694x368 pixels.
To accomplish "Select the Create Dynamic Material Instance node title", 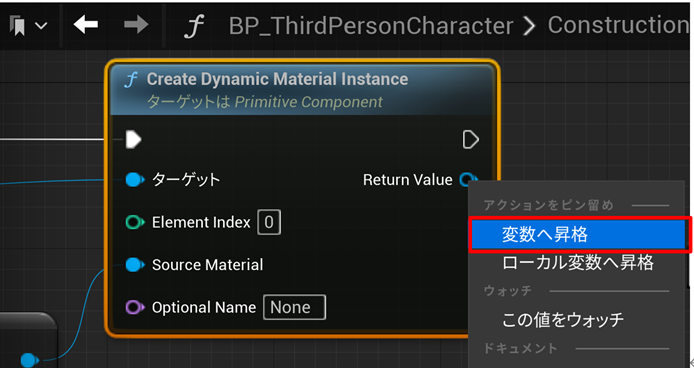I will [x=277, y=79].
